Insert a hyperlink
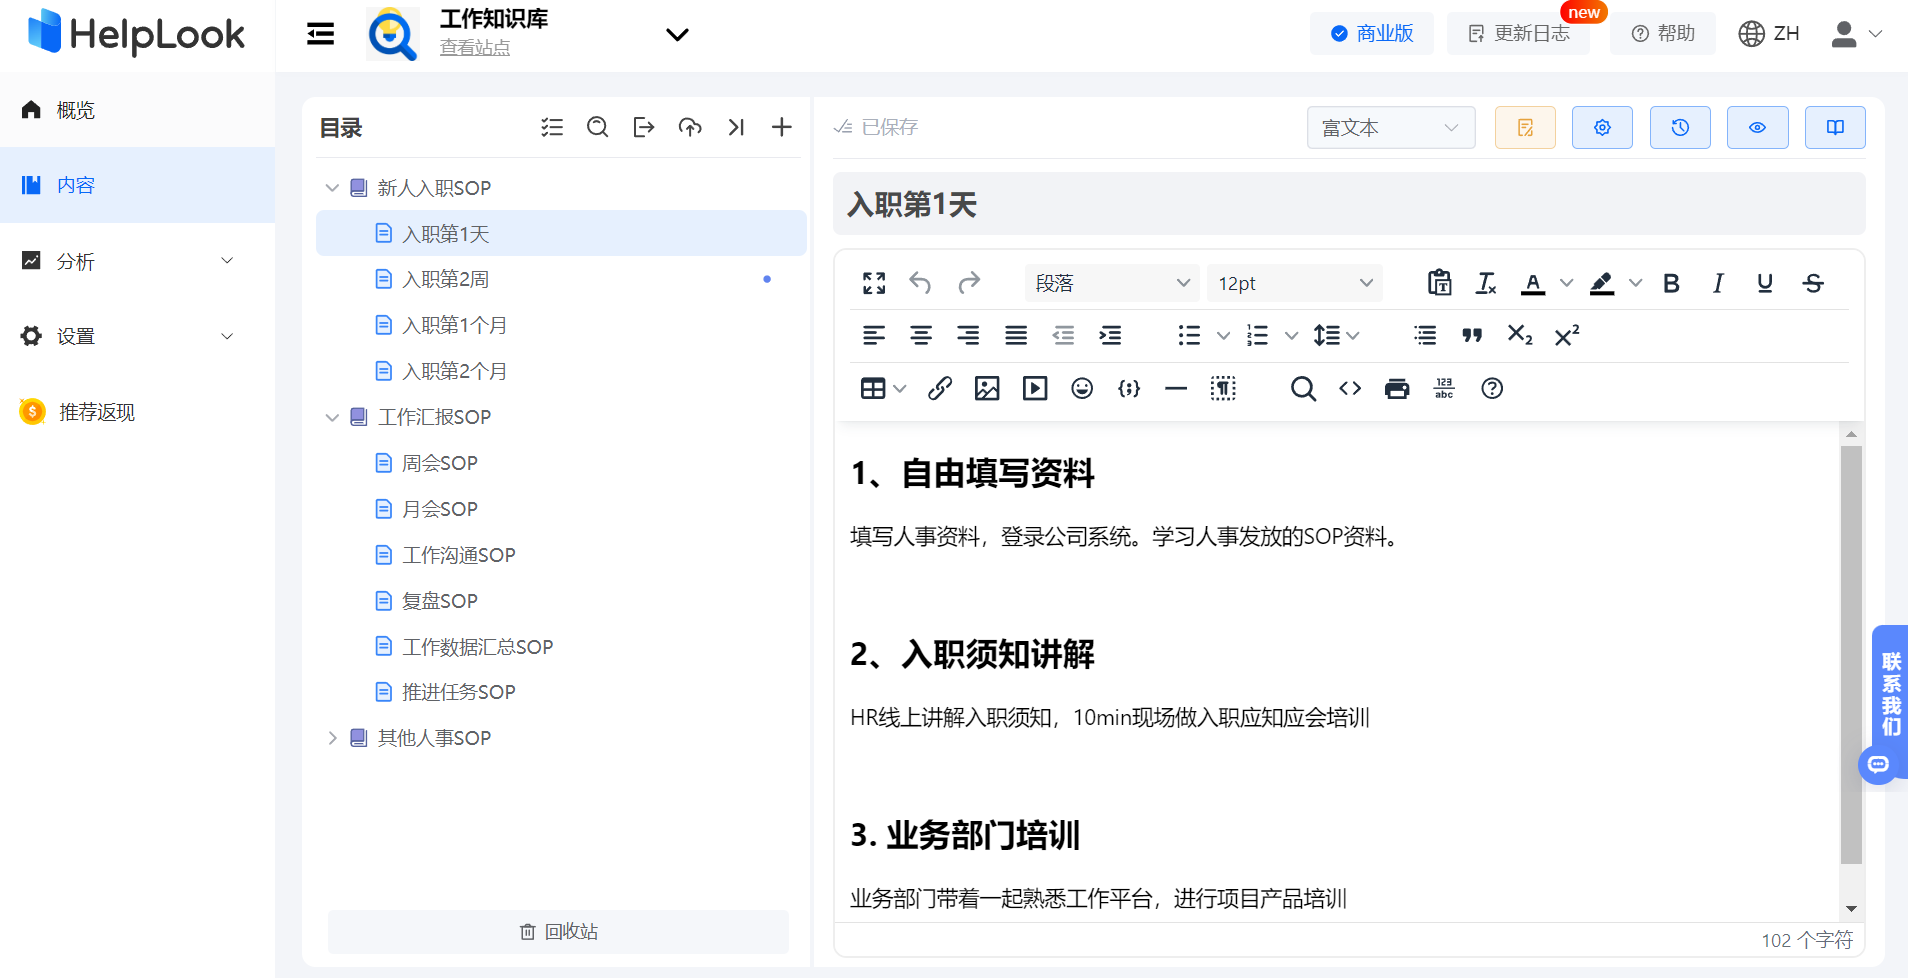 (939, 388)
